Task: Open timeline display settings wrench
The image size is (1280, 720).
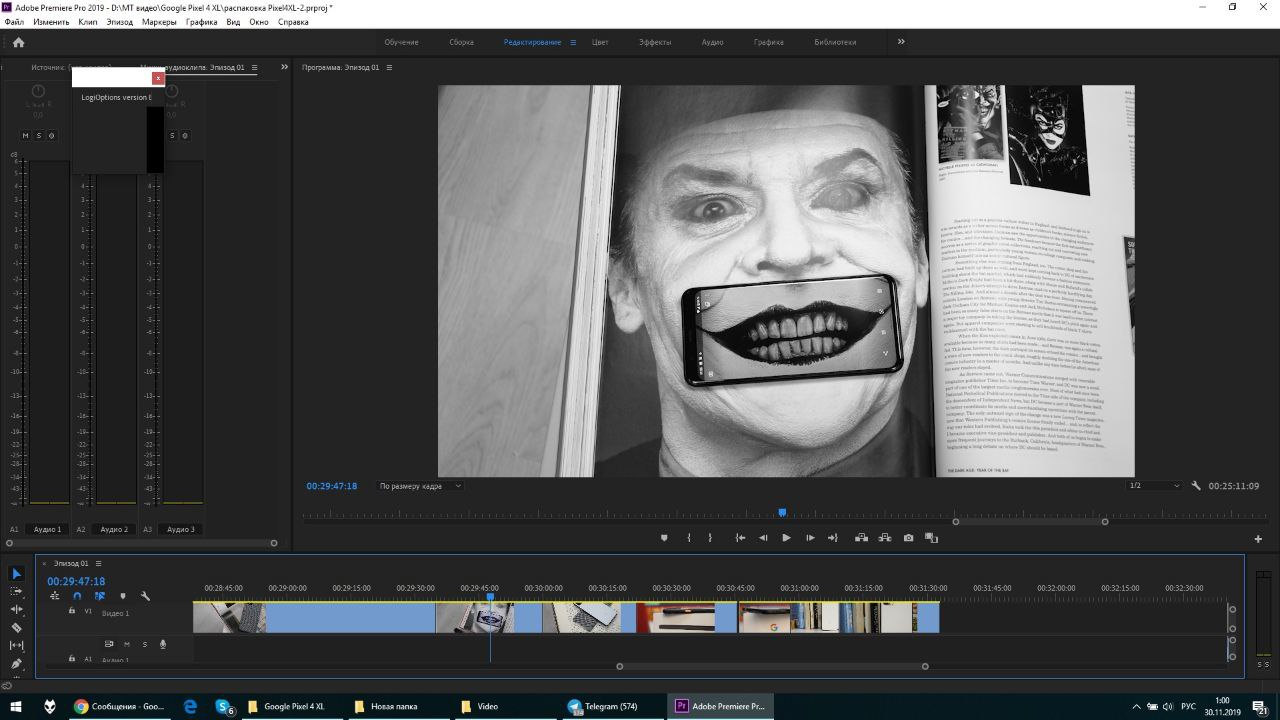Action: [145, 596]
